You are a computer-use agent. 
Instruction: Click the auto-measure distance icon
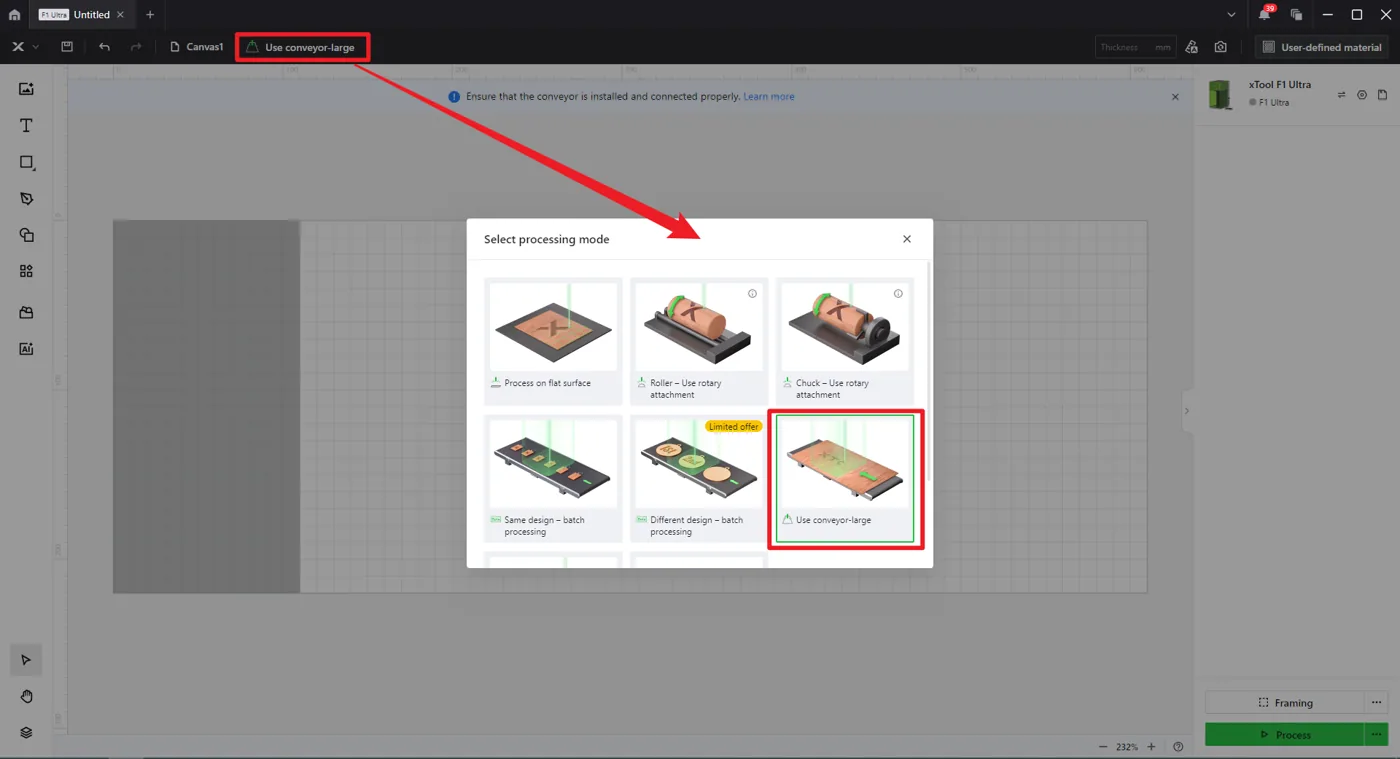(x=1191, y=47)
